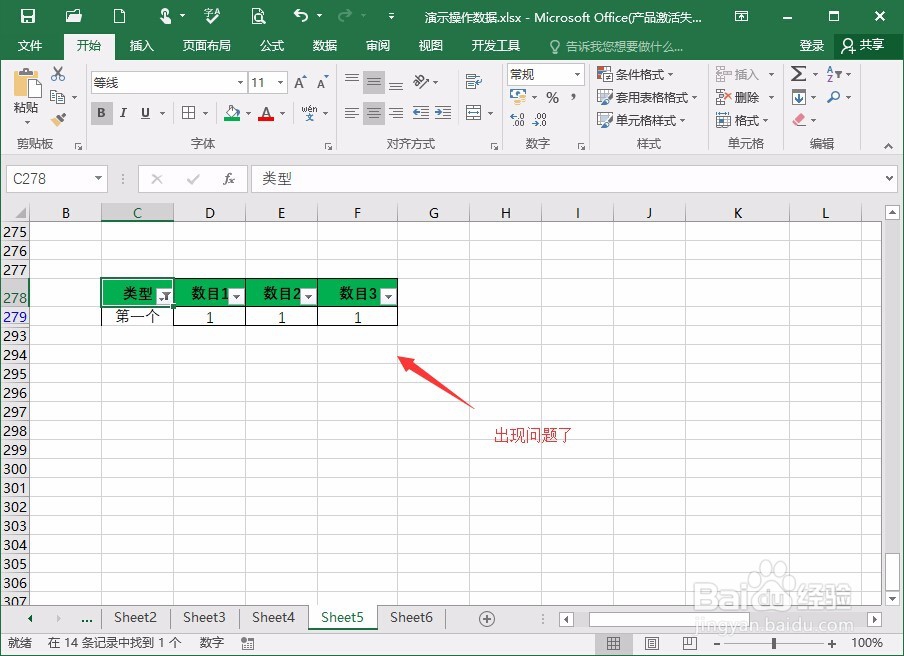The width and height of the screenshot is (904, 656).
Task: Click the Open folder icon in quick access toolbar
Action: pyautogui.click(x=73, y=16)
